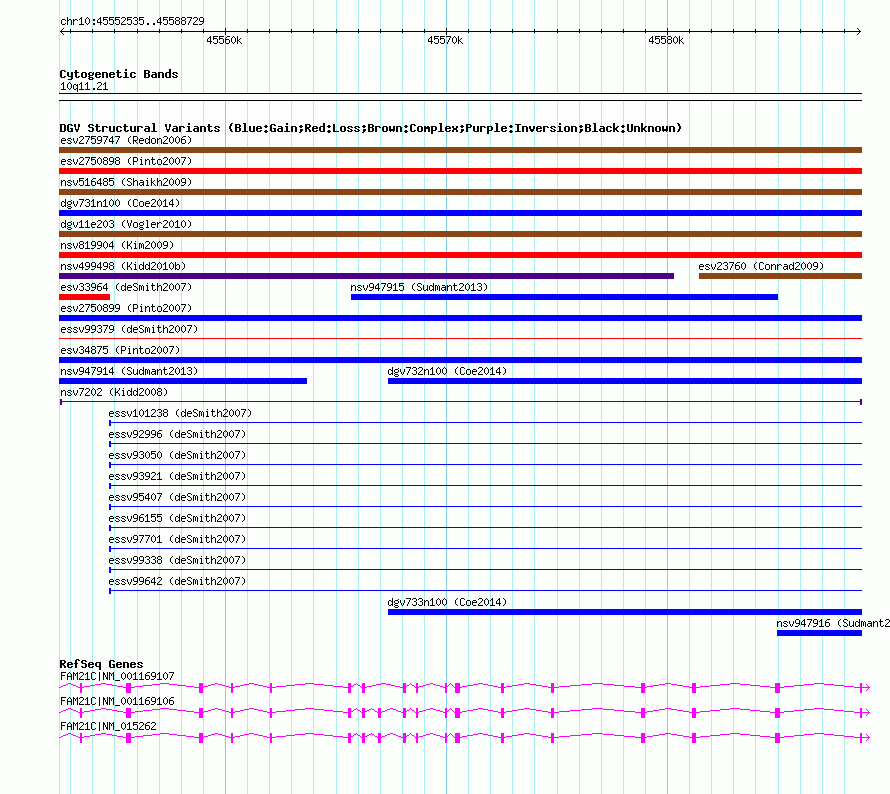Click the essv95407 (deSmith2007) label
The height and width of the screenshot is (794, 890).
click(177, 497)
